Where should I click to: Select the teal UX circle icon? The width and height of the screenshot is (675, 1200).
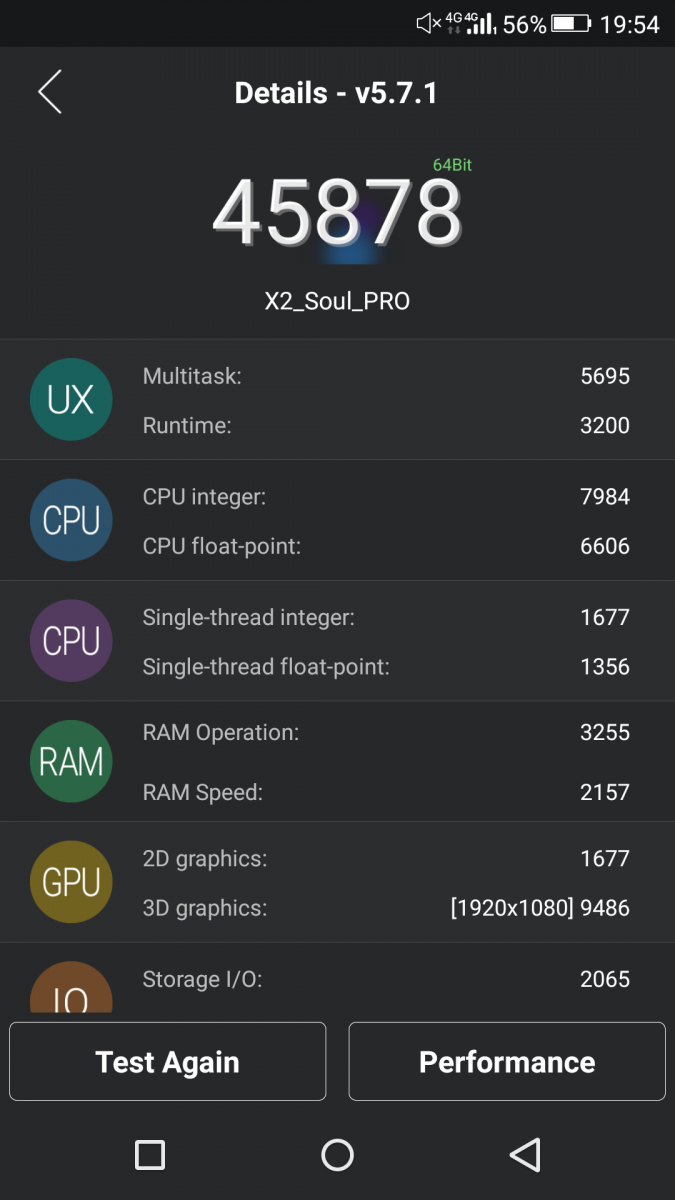click(x=71, y=400)
